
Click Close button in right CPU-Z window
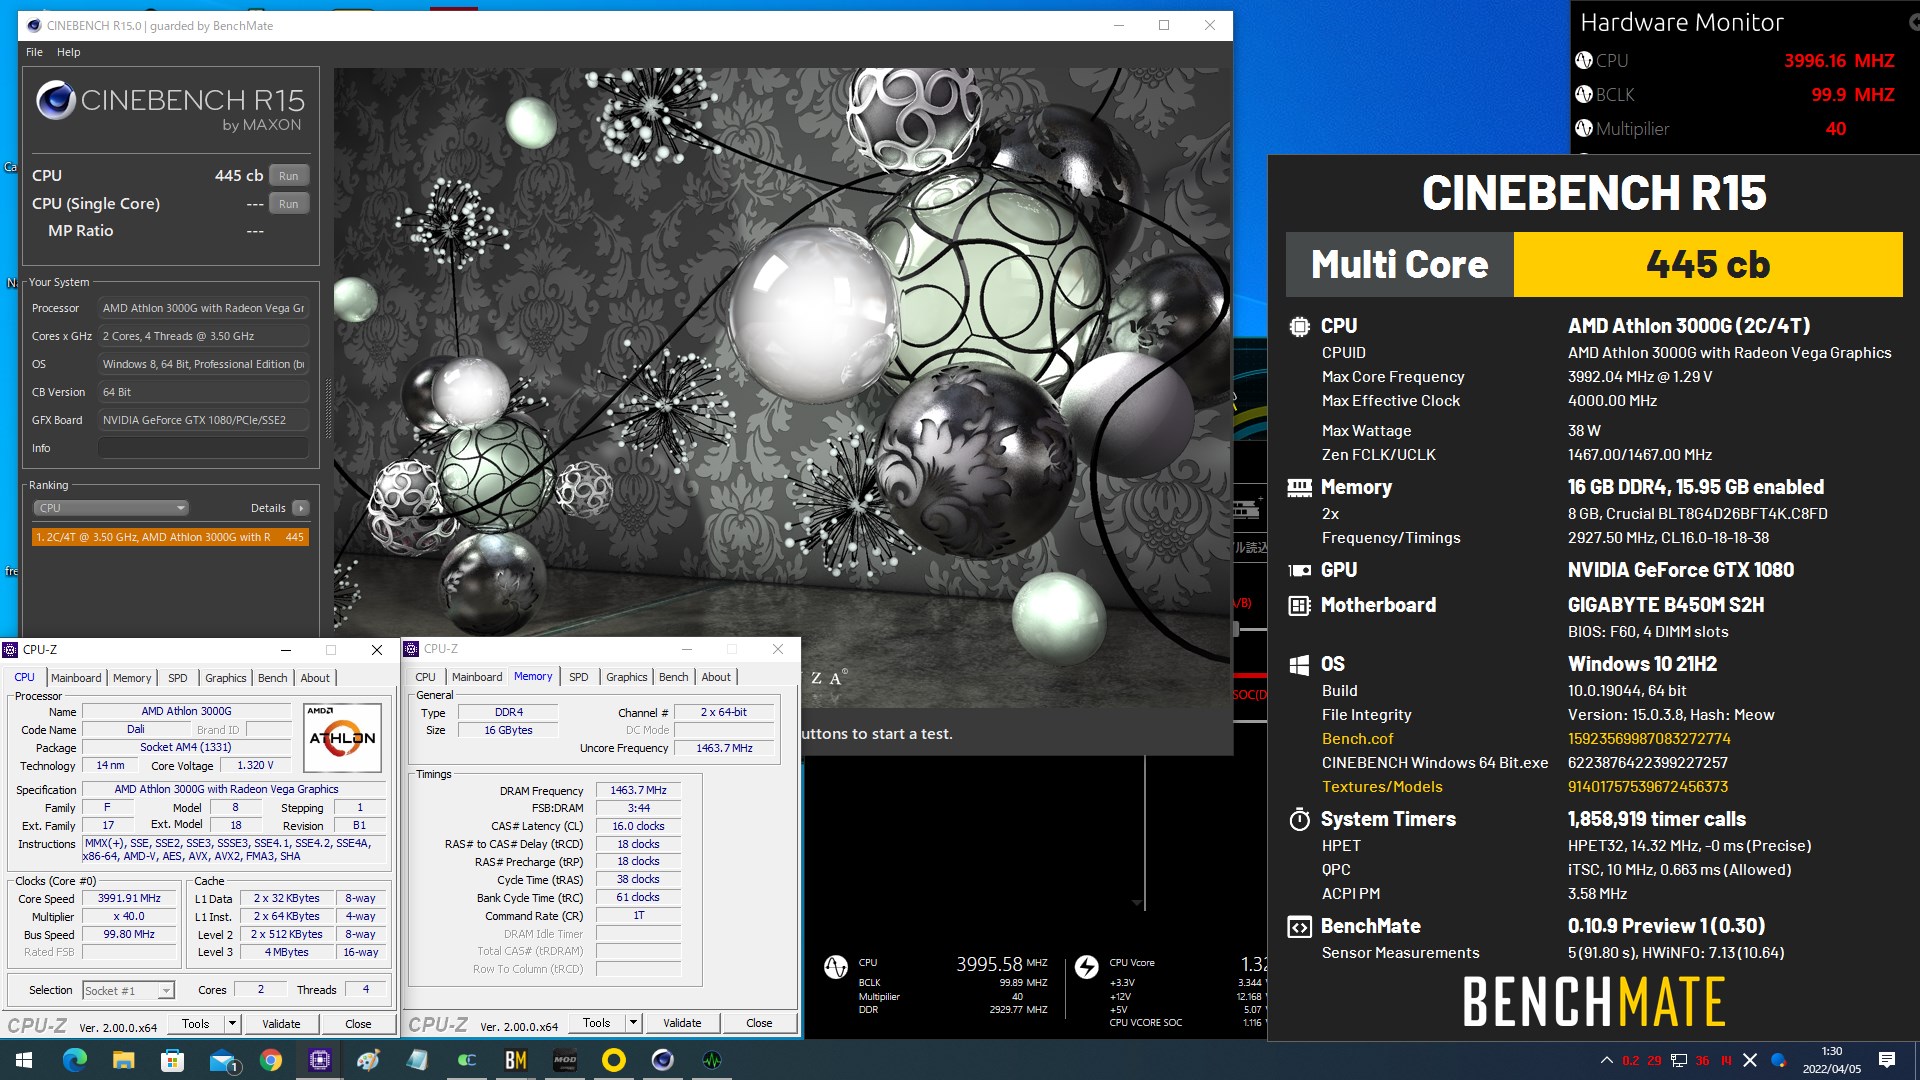[759, 1022]
